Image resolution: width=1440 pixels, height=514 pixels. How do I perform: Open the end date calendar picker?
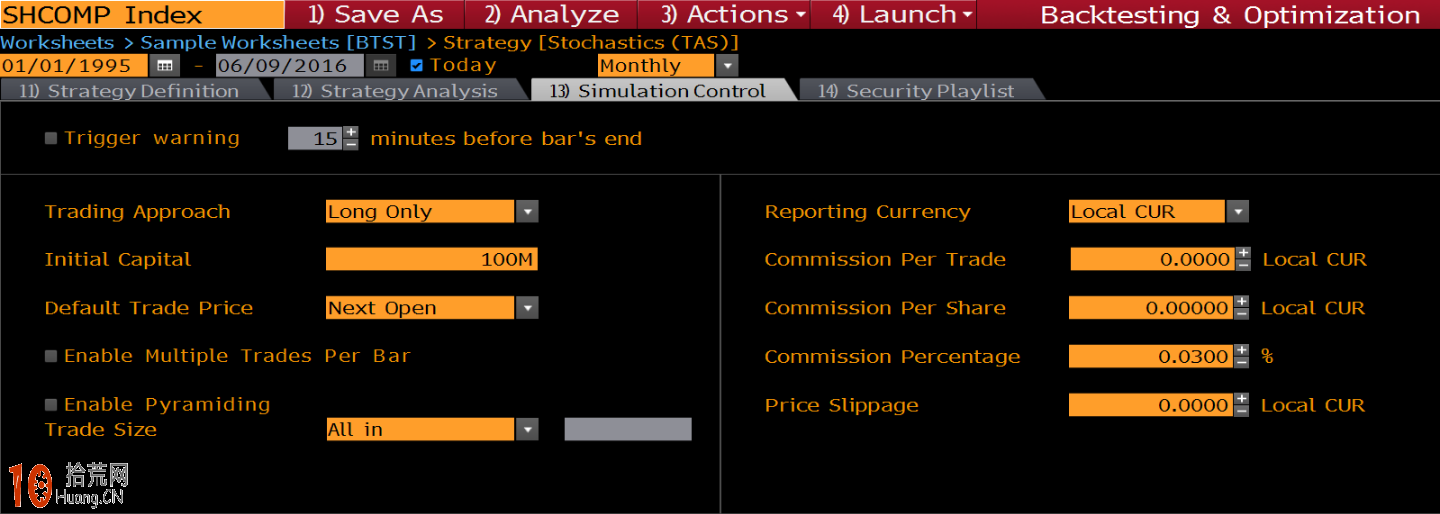coord(380,66)
